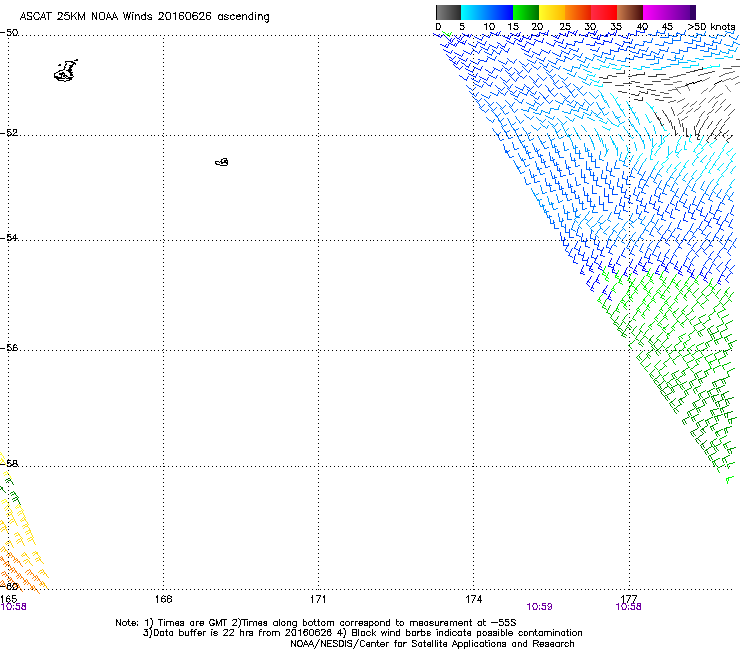Click the '40' tick label on the legend
The width and height of the screenshot is (740, 650).
coord(642,27)
